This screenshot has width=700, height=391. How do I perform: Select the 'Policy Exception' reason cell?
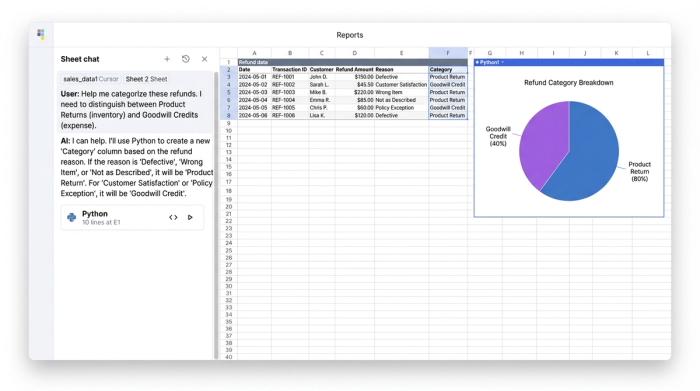point(401,108)
